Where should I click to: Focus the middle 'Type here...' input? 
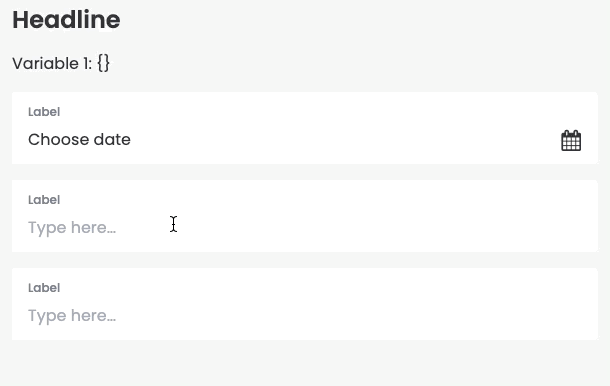(x=305, y=216)
